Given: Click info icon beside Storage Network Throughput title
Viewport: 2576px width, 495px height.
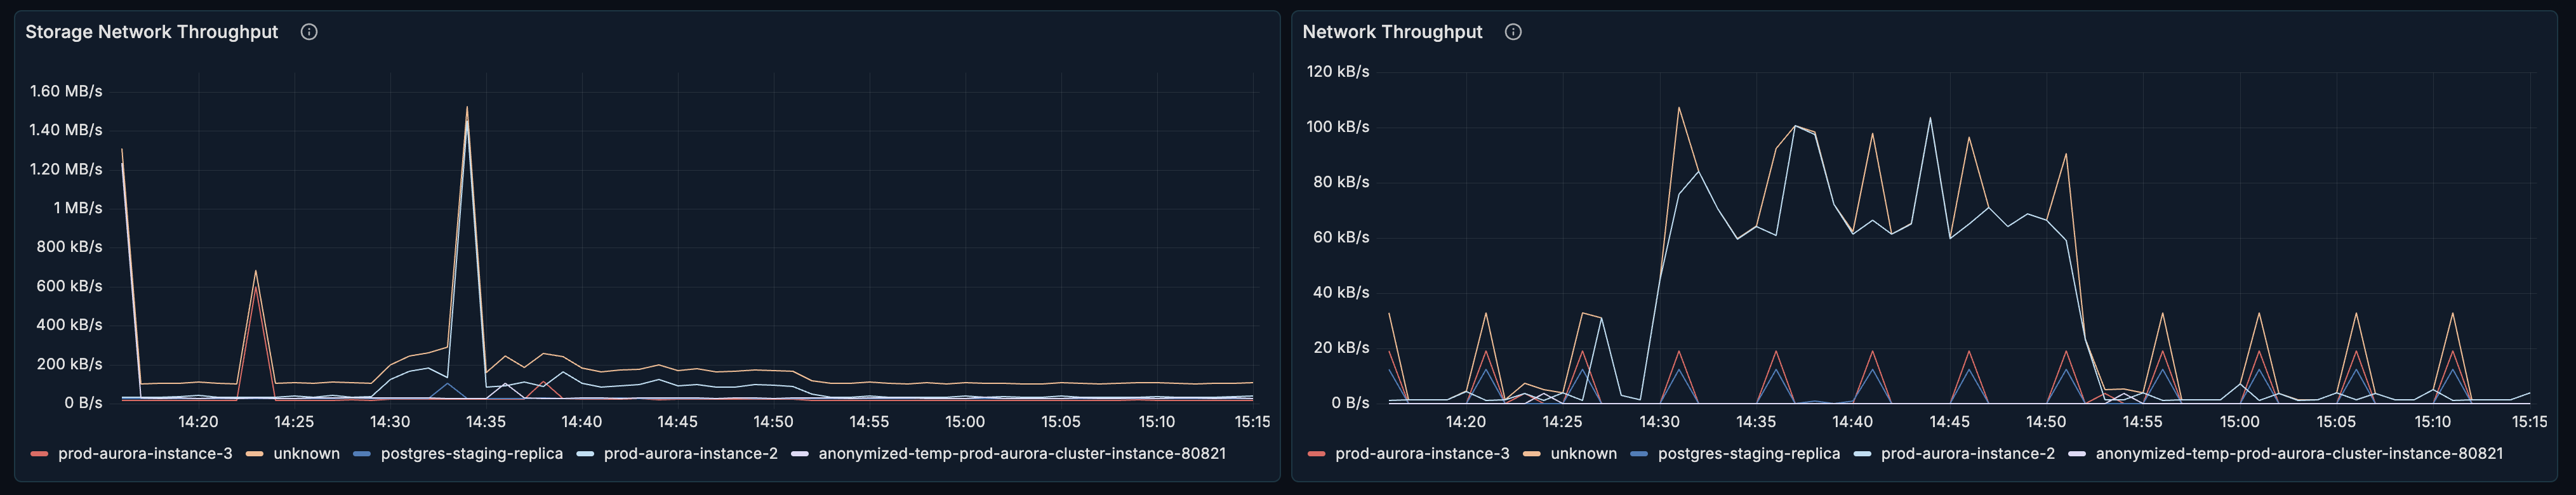Looking at the screenshot, I should (309, 32).
